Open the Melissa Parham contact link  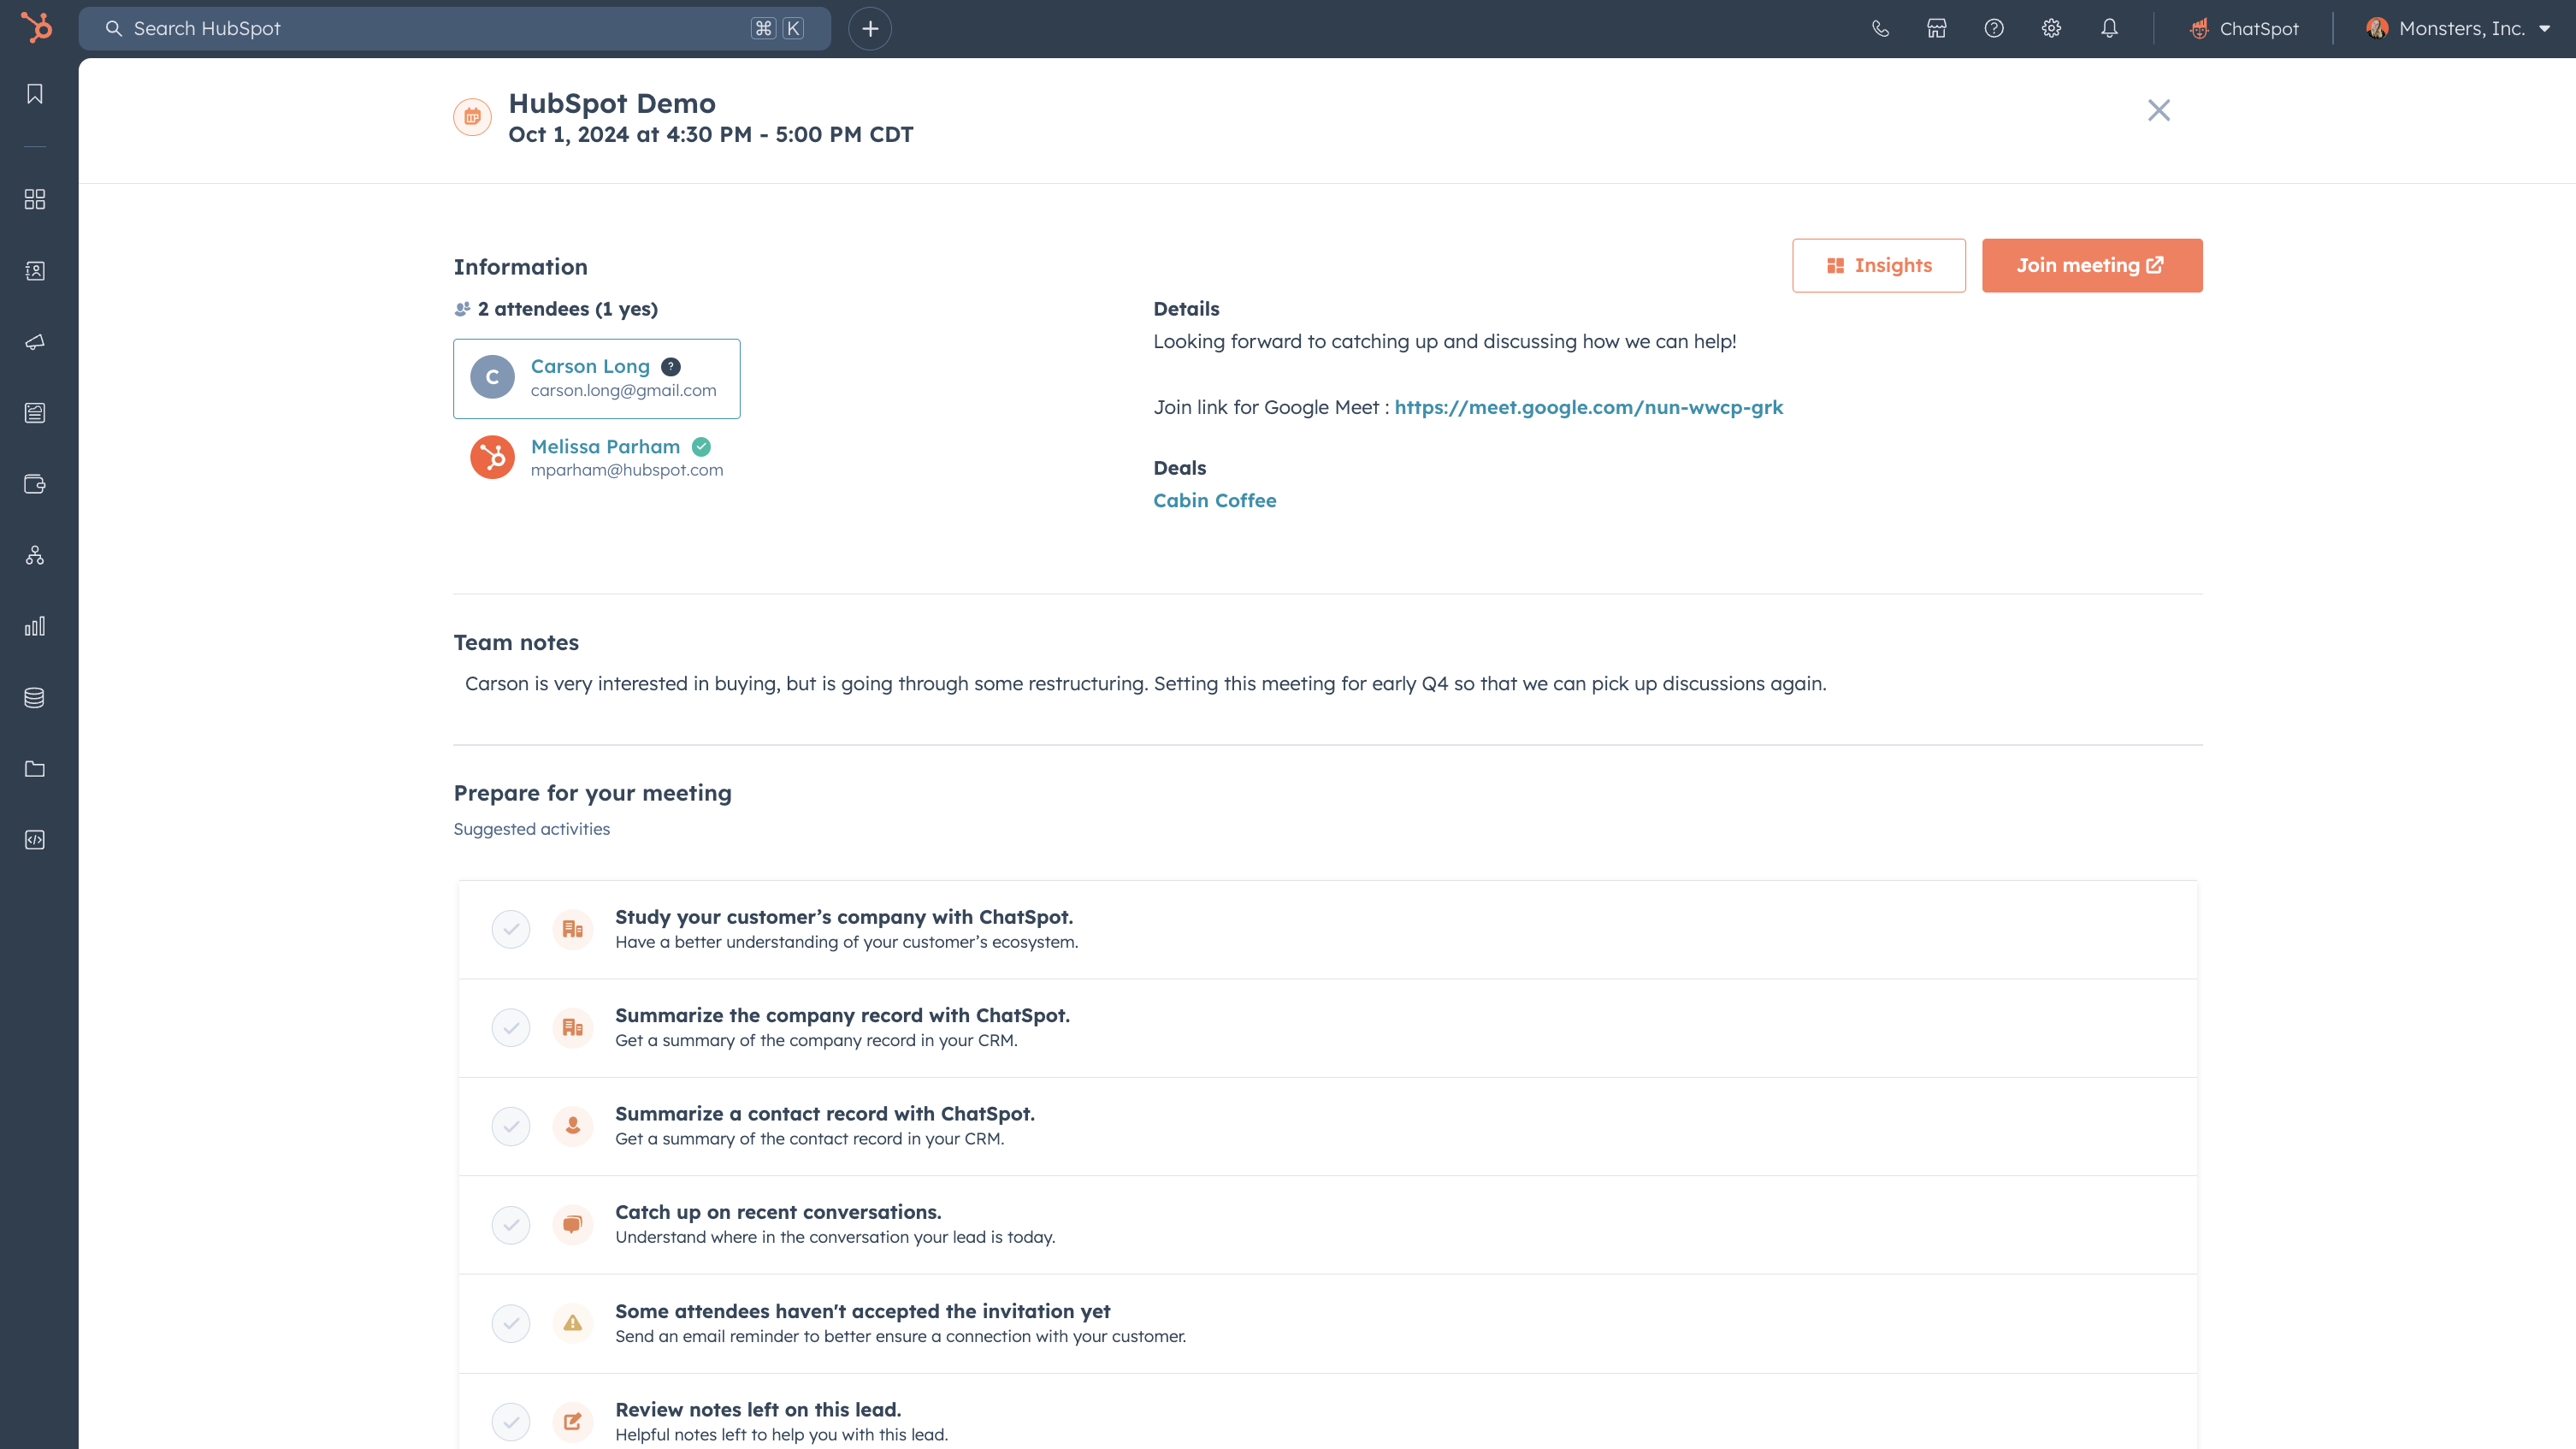(x=605, y=446)
